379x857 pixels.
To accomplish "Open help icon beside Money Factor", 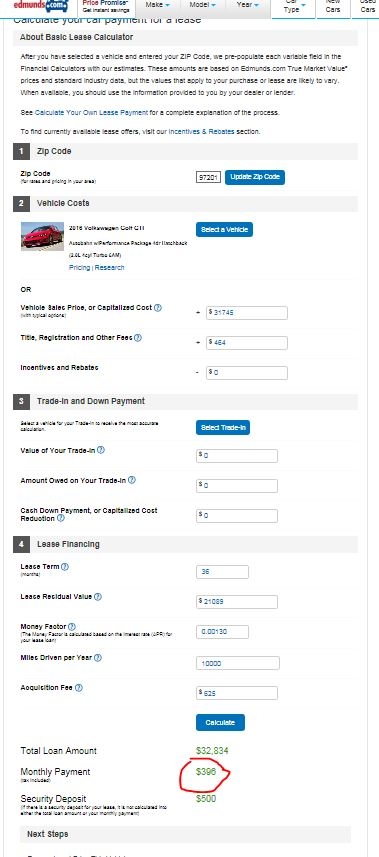I will 72,626.
